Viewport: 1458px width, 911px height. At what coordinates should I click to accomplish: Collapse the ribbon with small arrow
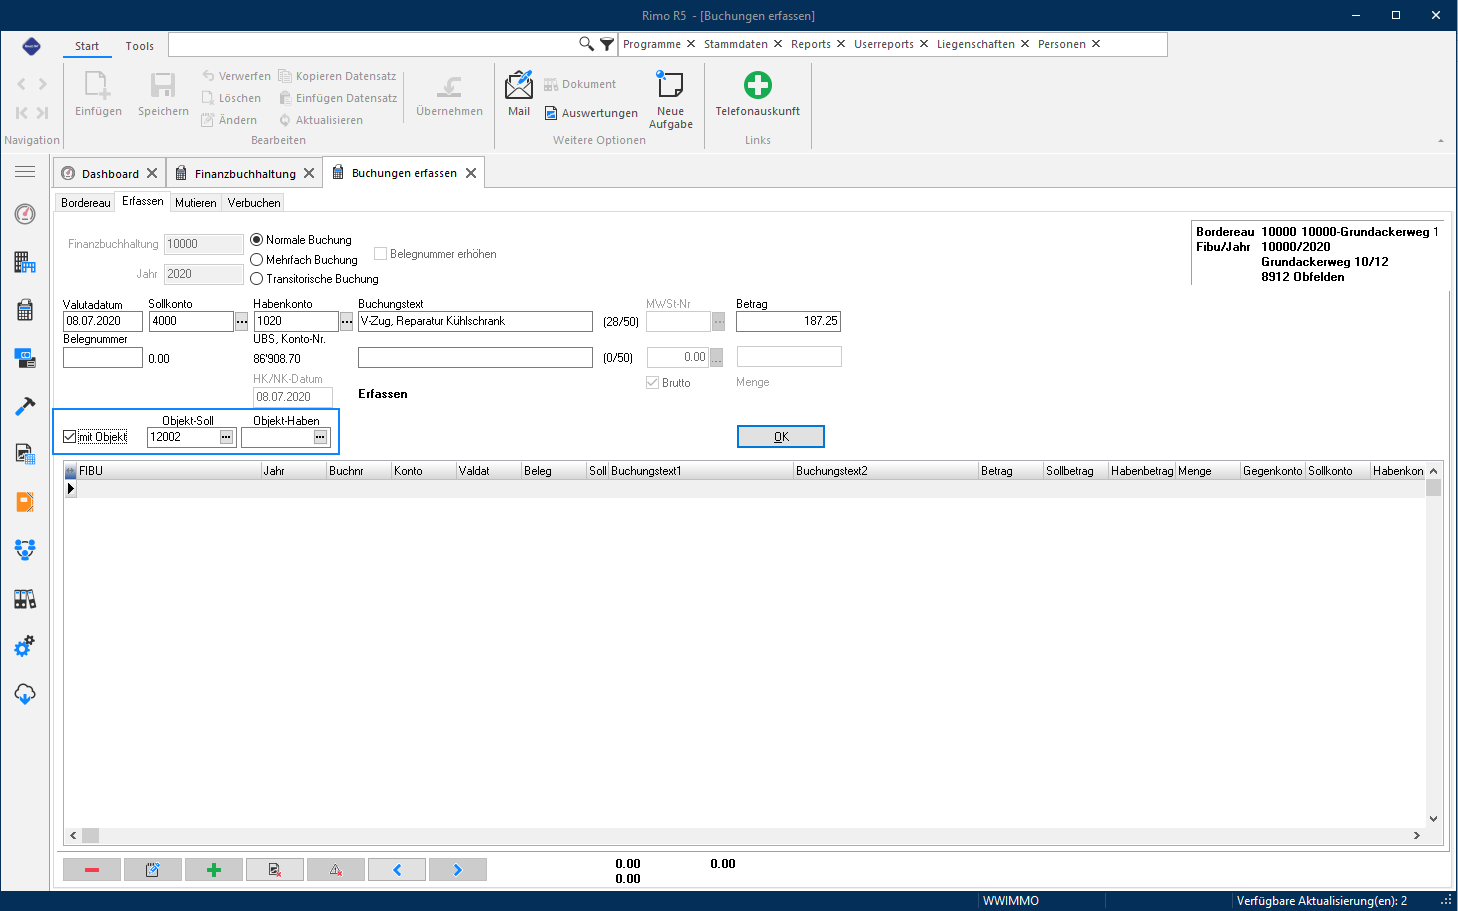coord(1441,141)
